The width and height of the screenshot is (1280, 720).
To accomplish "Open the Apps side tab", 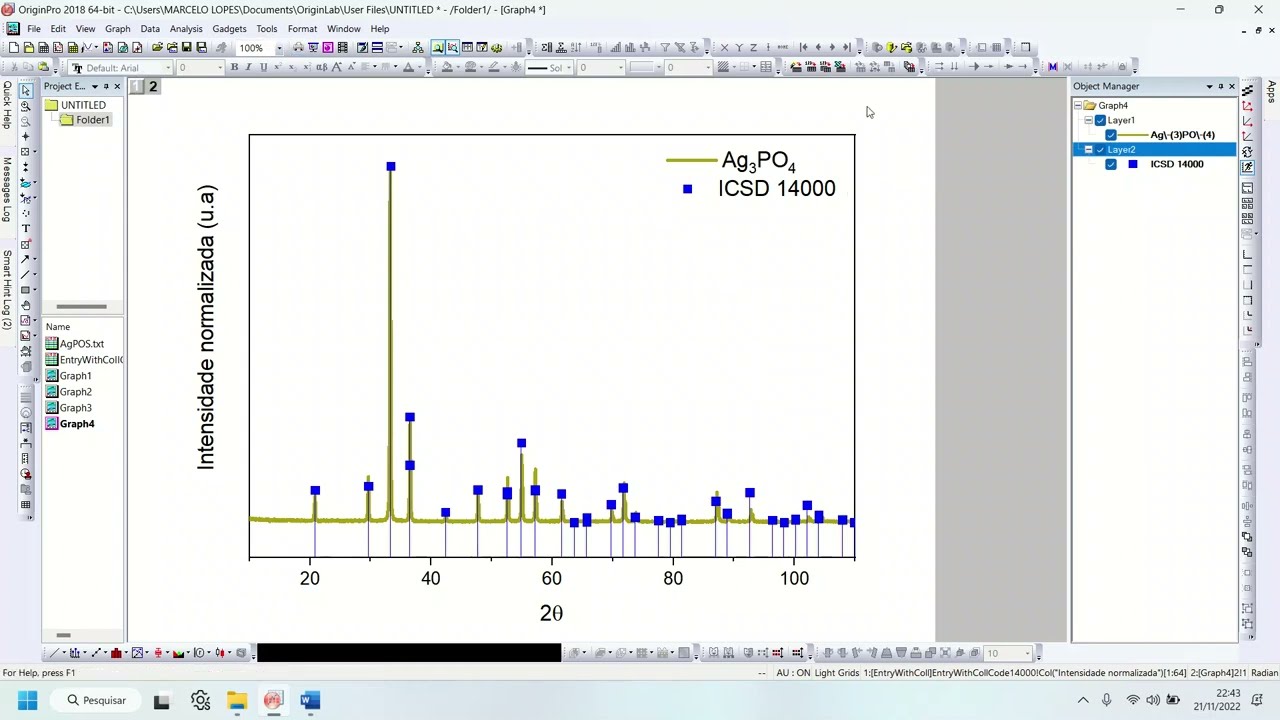I will [1271, 91].
